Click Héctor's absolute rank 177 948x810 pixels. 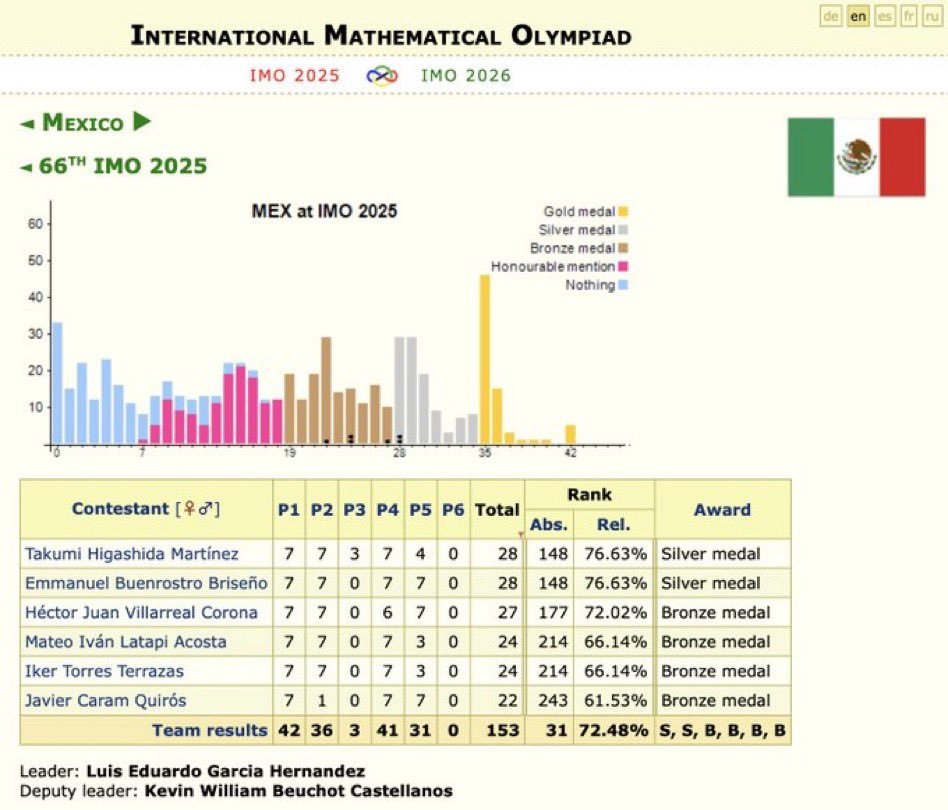pyautogui.click(x=553, y=612)
